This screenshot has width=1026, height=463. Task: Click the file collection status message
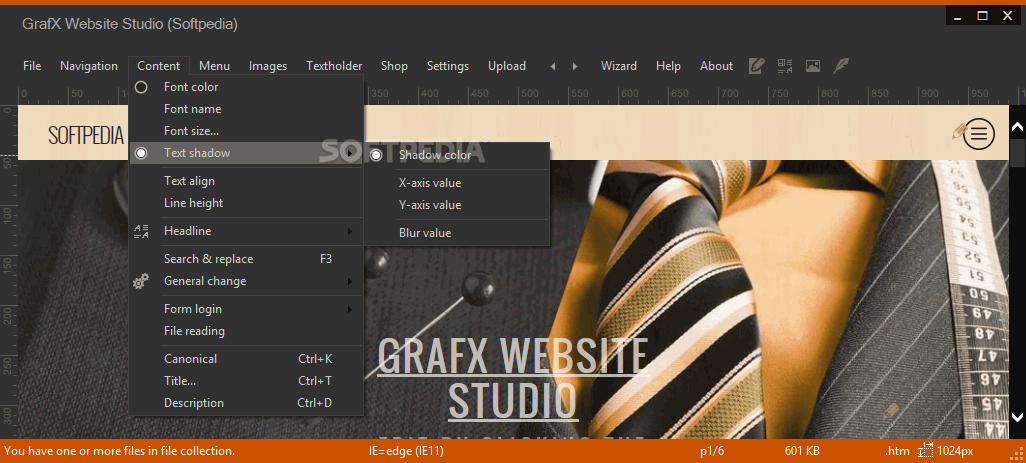pos(119,451)
